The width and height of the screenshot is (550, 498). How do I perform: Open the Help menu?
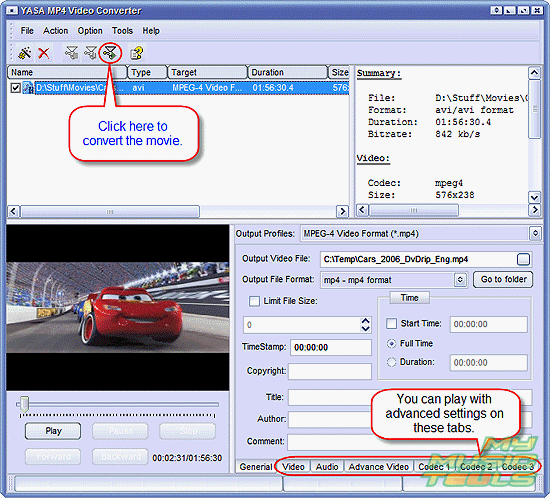[x=151, y=31]
